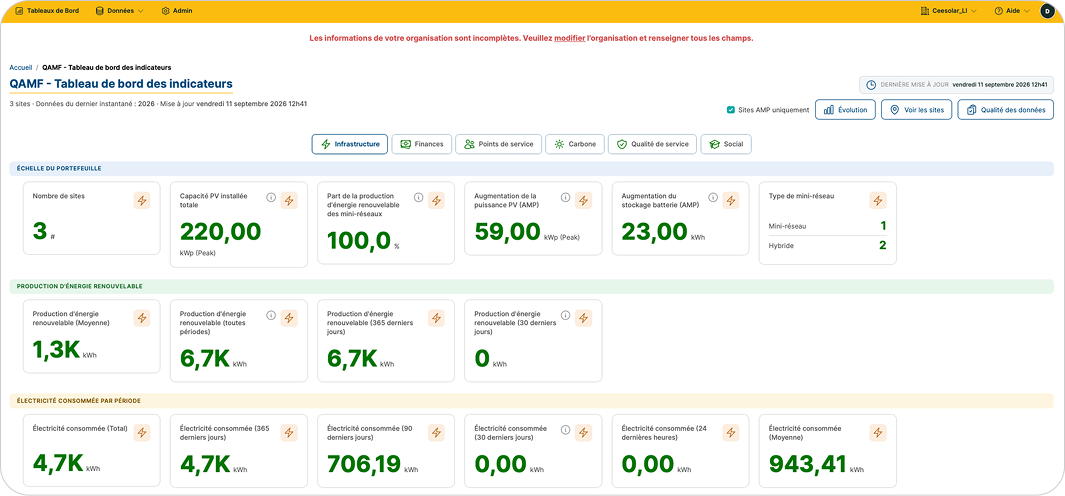Open Tableaux de Bord menu

click(47, 11)
